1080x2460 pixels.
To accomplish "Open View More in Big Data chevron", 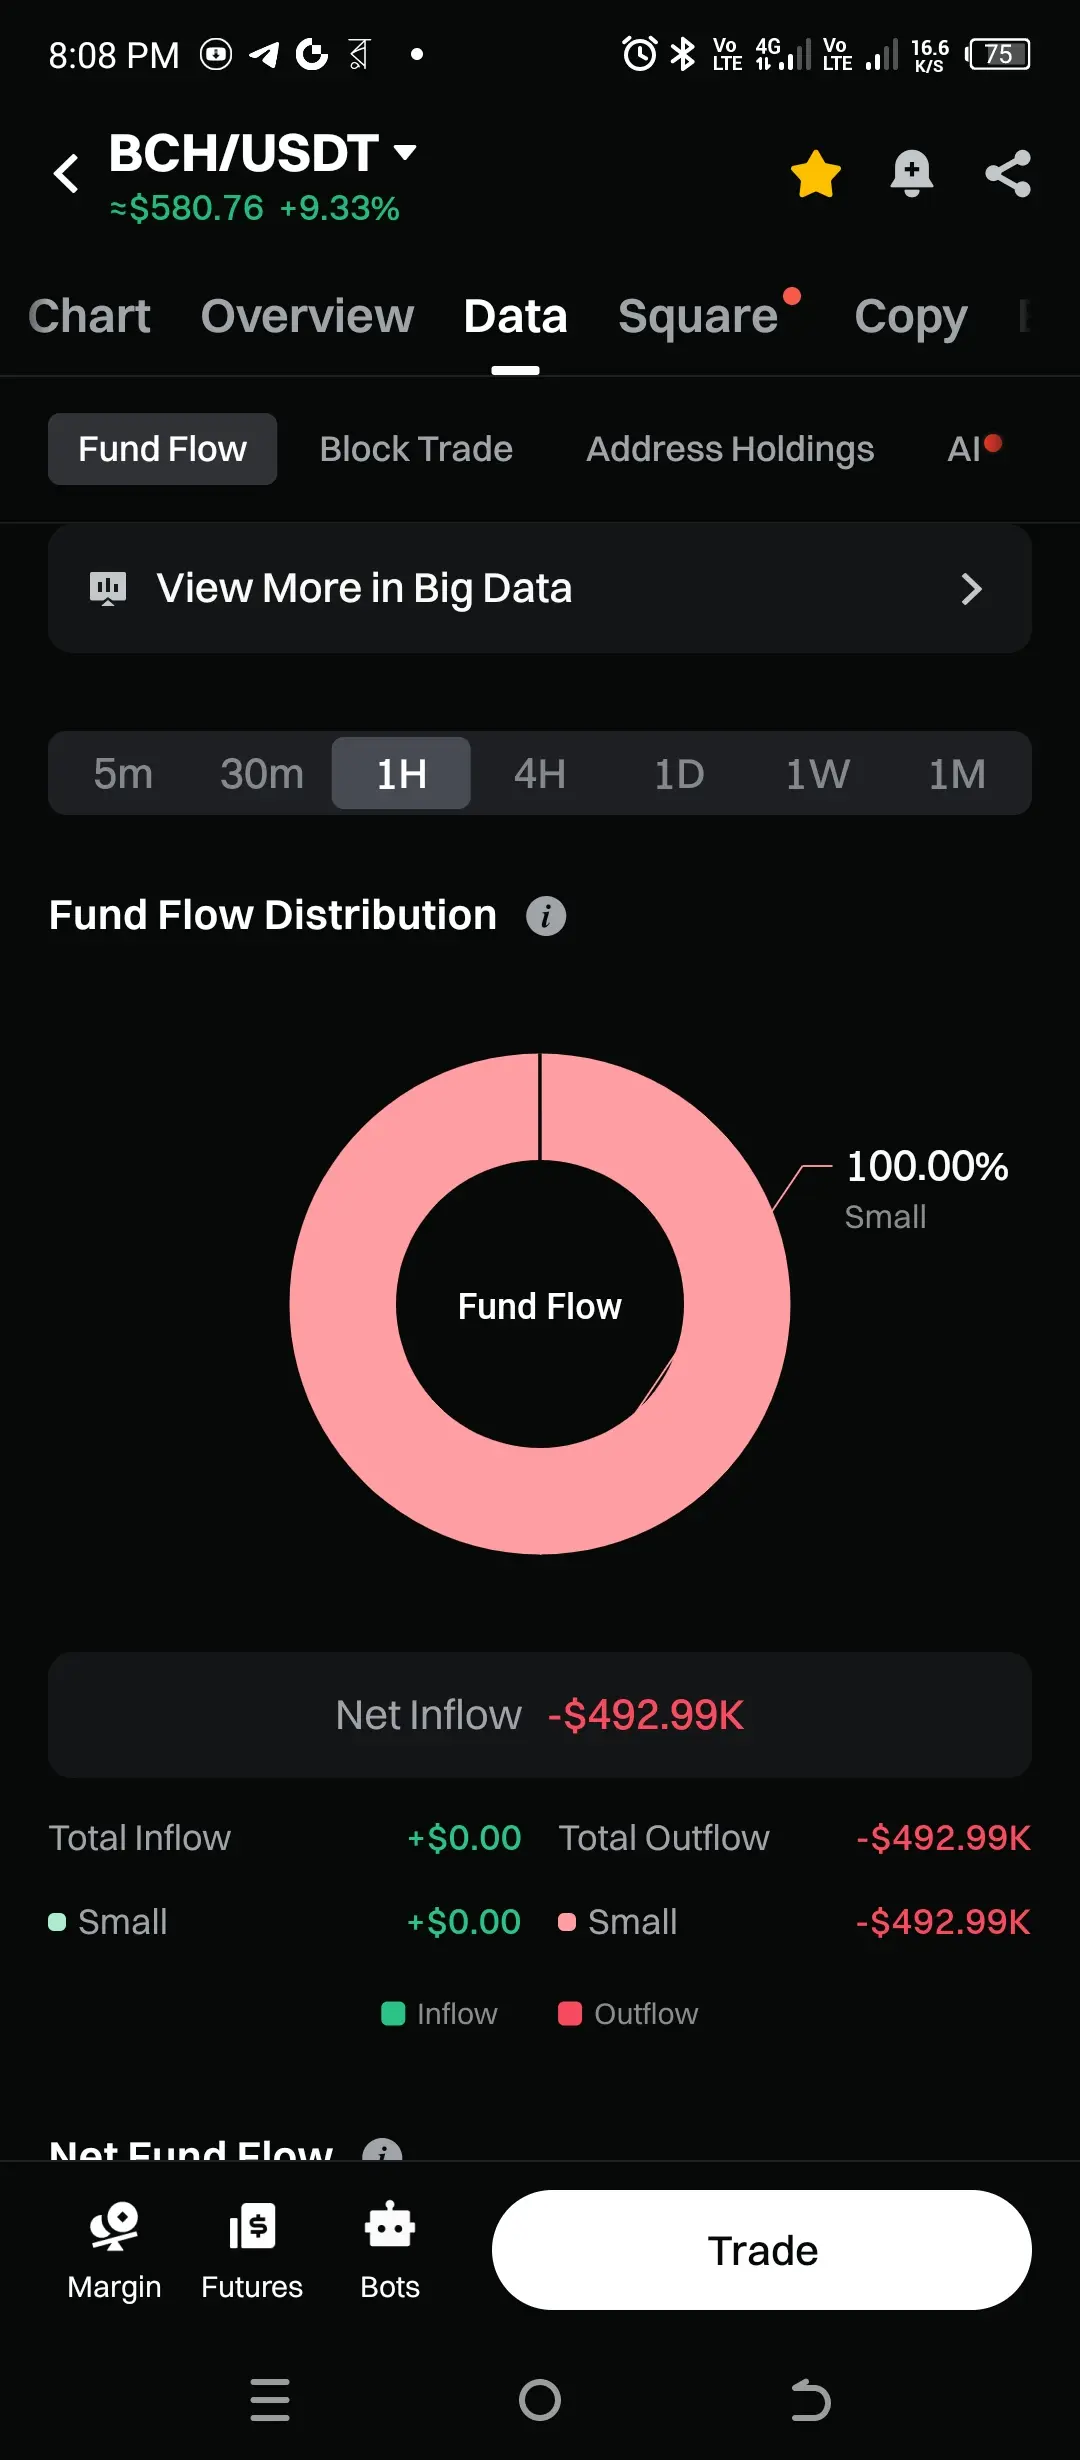I will (x=970, y=589).
